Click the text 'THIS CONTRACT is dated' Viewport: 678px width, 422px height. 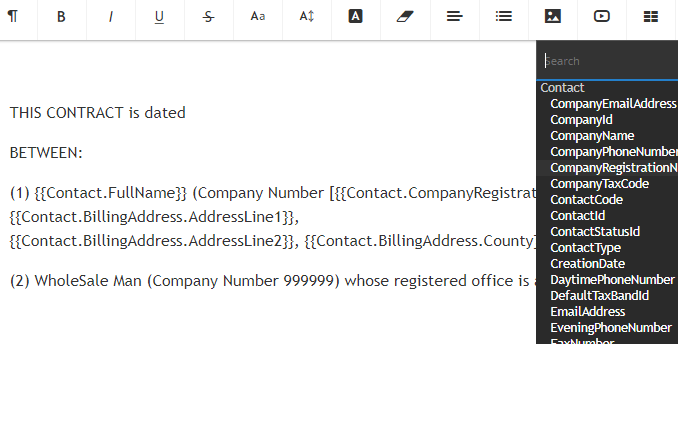click(x=98, y=113)
